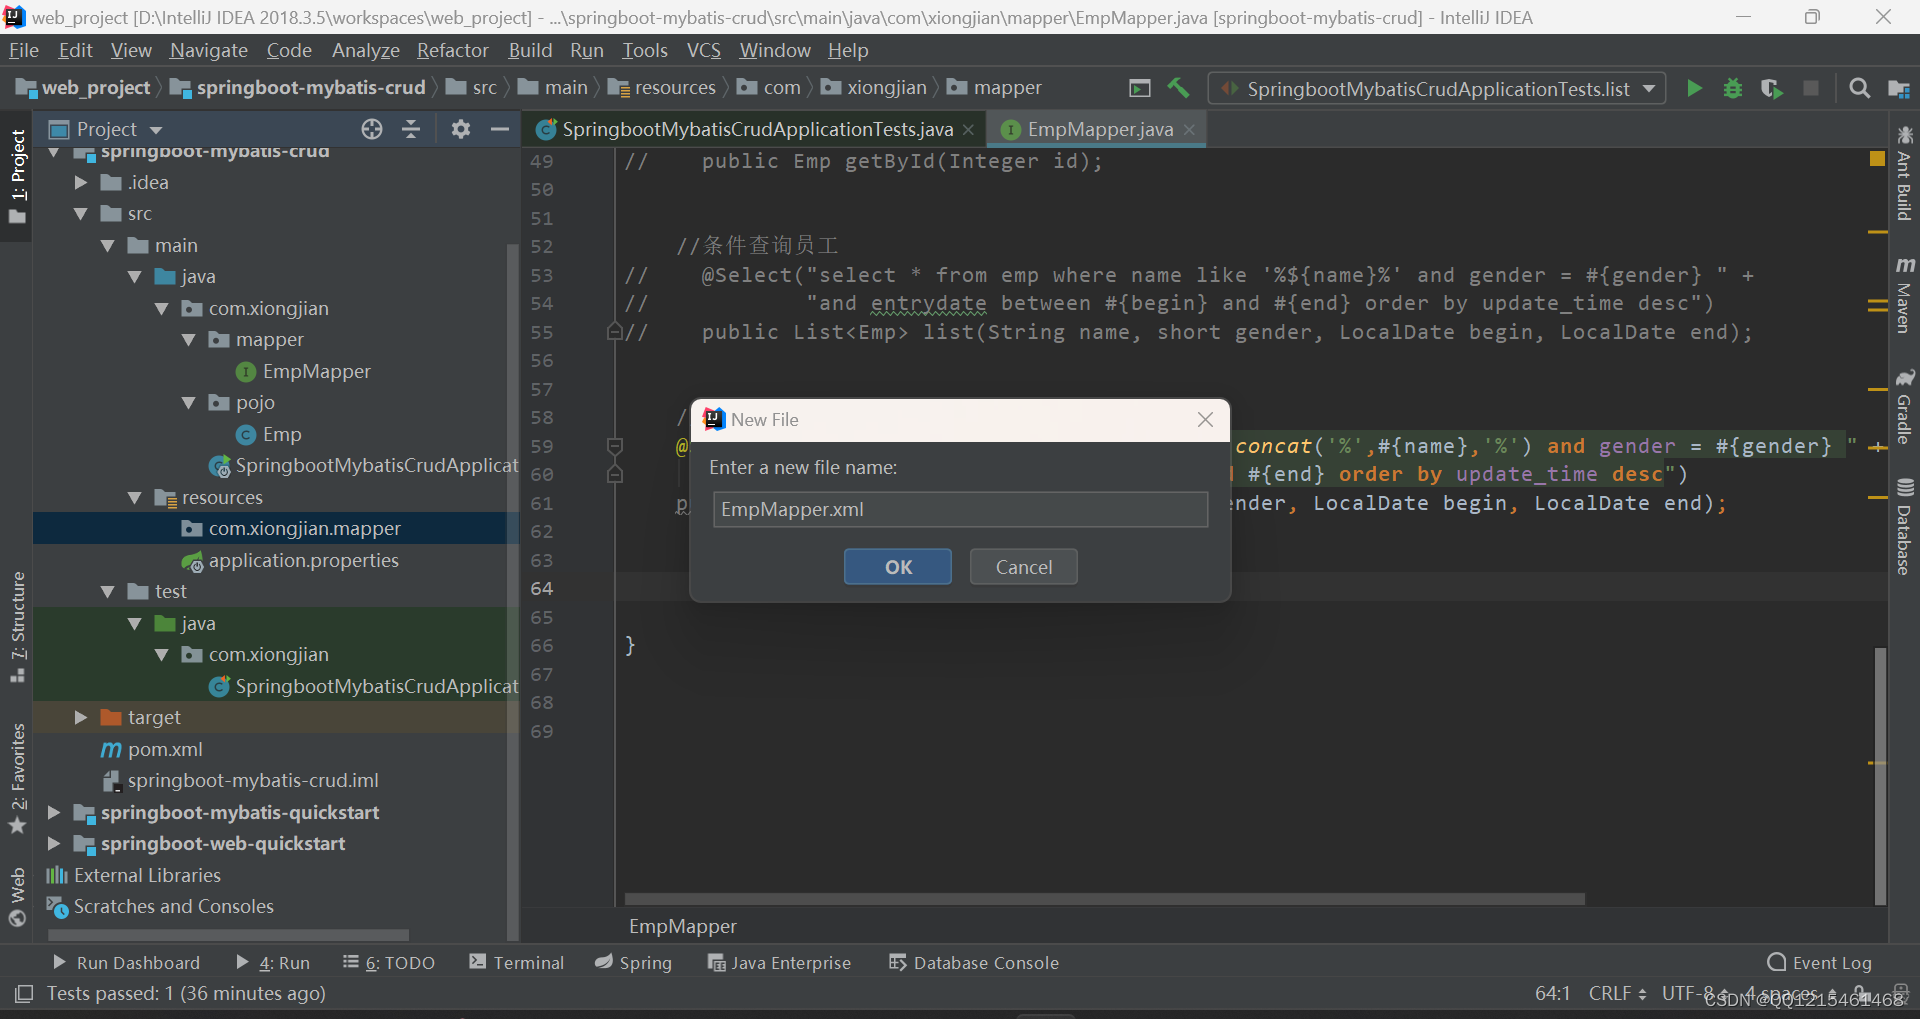Click the CRLF line separator widget
Image resolution: width=1920 pixels, height=1019 pixels.
click(x=1617, y=993)
